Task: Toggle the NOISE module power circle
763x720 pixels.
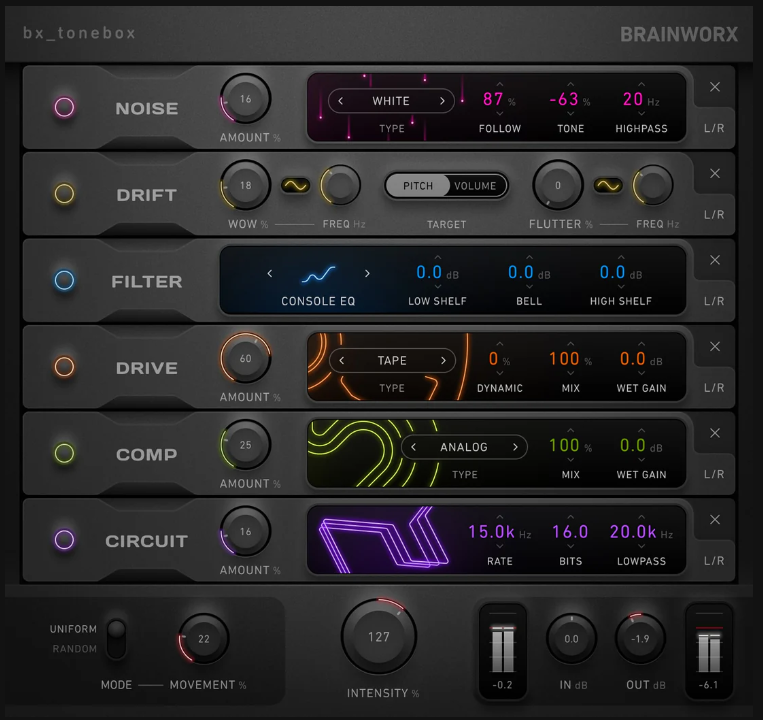Action: click(64, 107)
